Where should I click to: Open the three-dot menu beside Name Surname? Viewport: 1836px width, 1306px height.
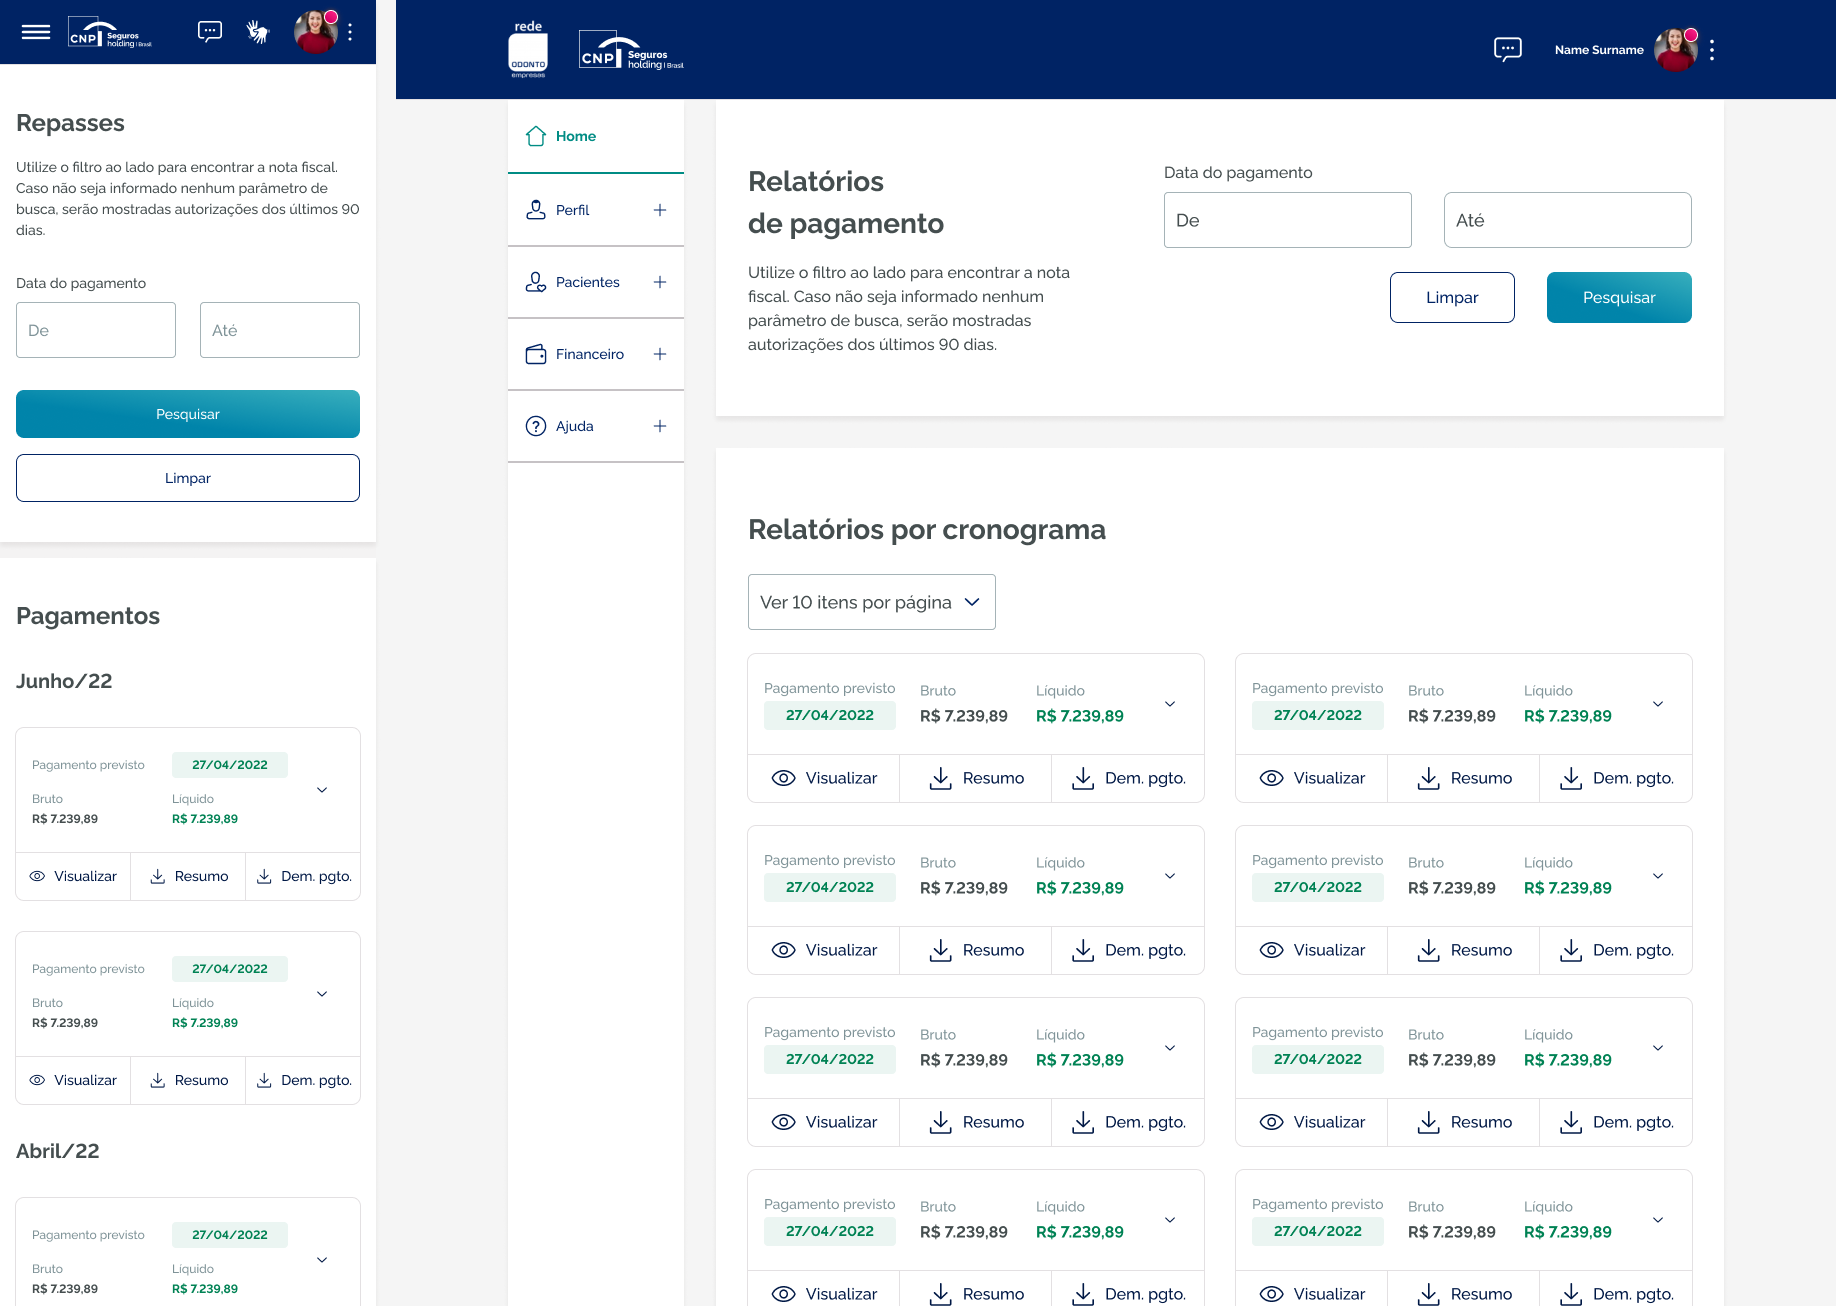coord(1712,50)
